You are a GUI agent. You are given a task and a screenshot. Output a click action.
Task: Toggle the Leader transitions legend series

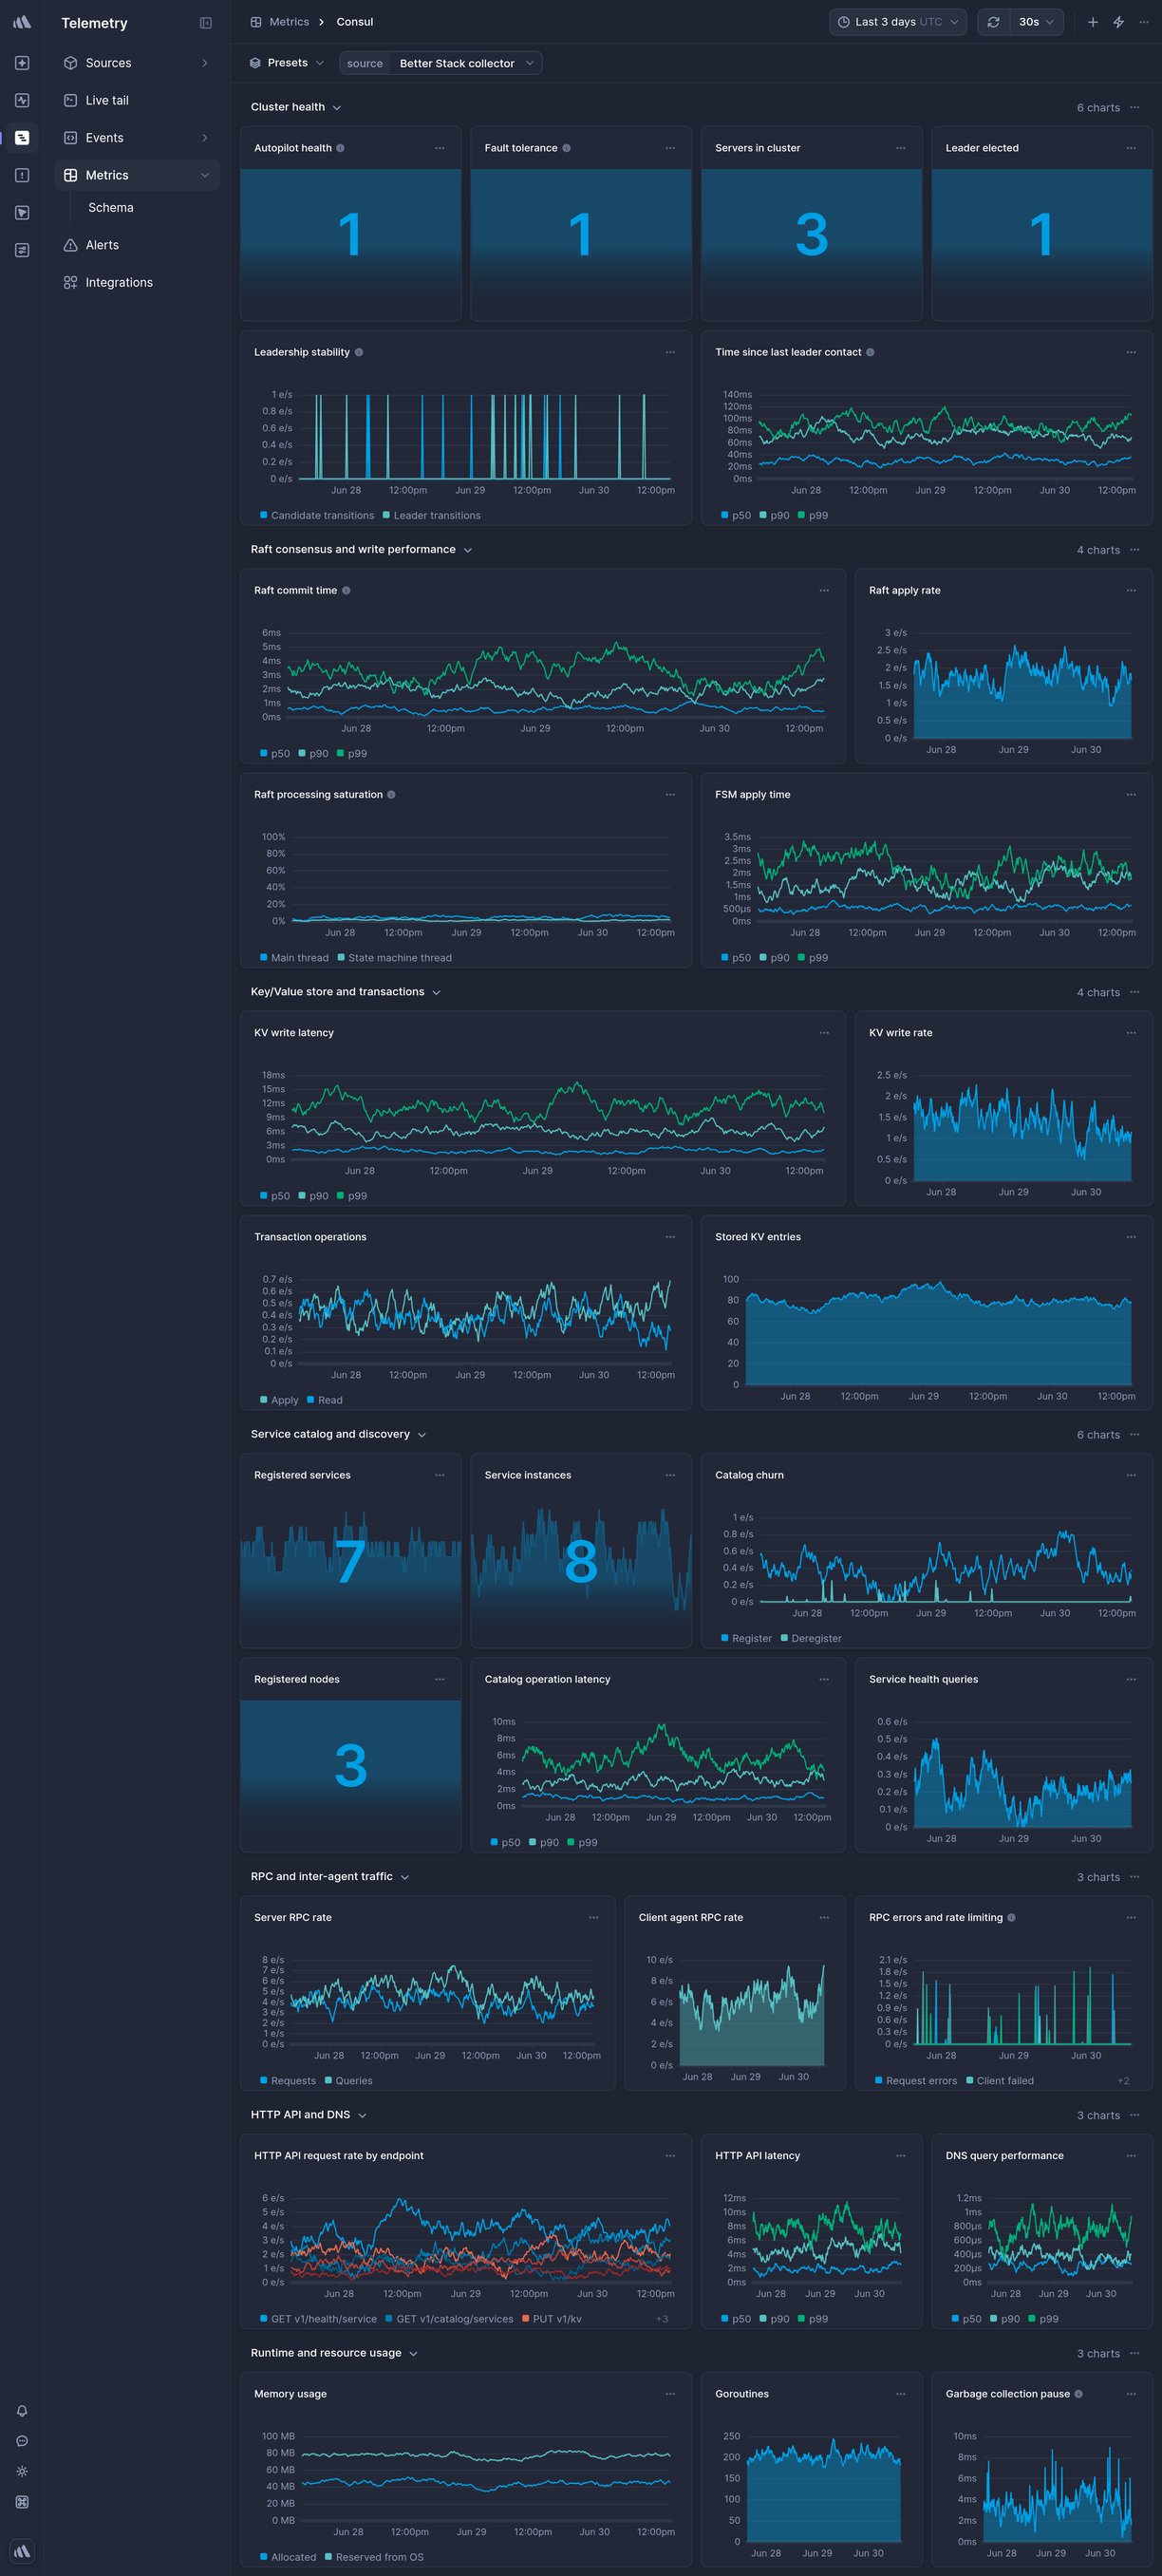pos(431,516)
